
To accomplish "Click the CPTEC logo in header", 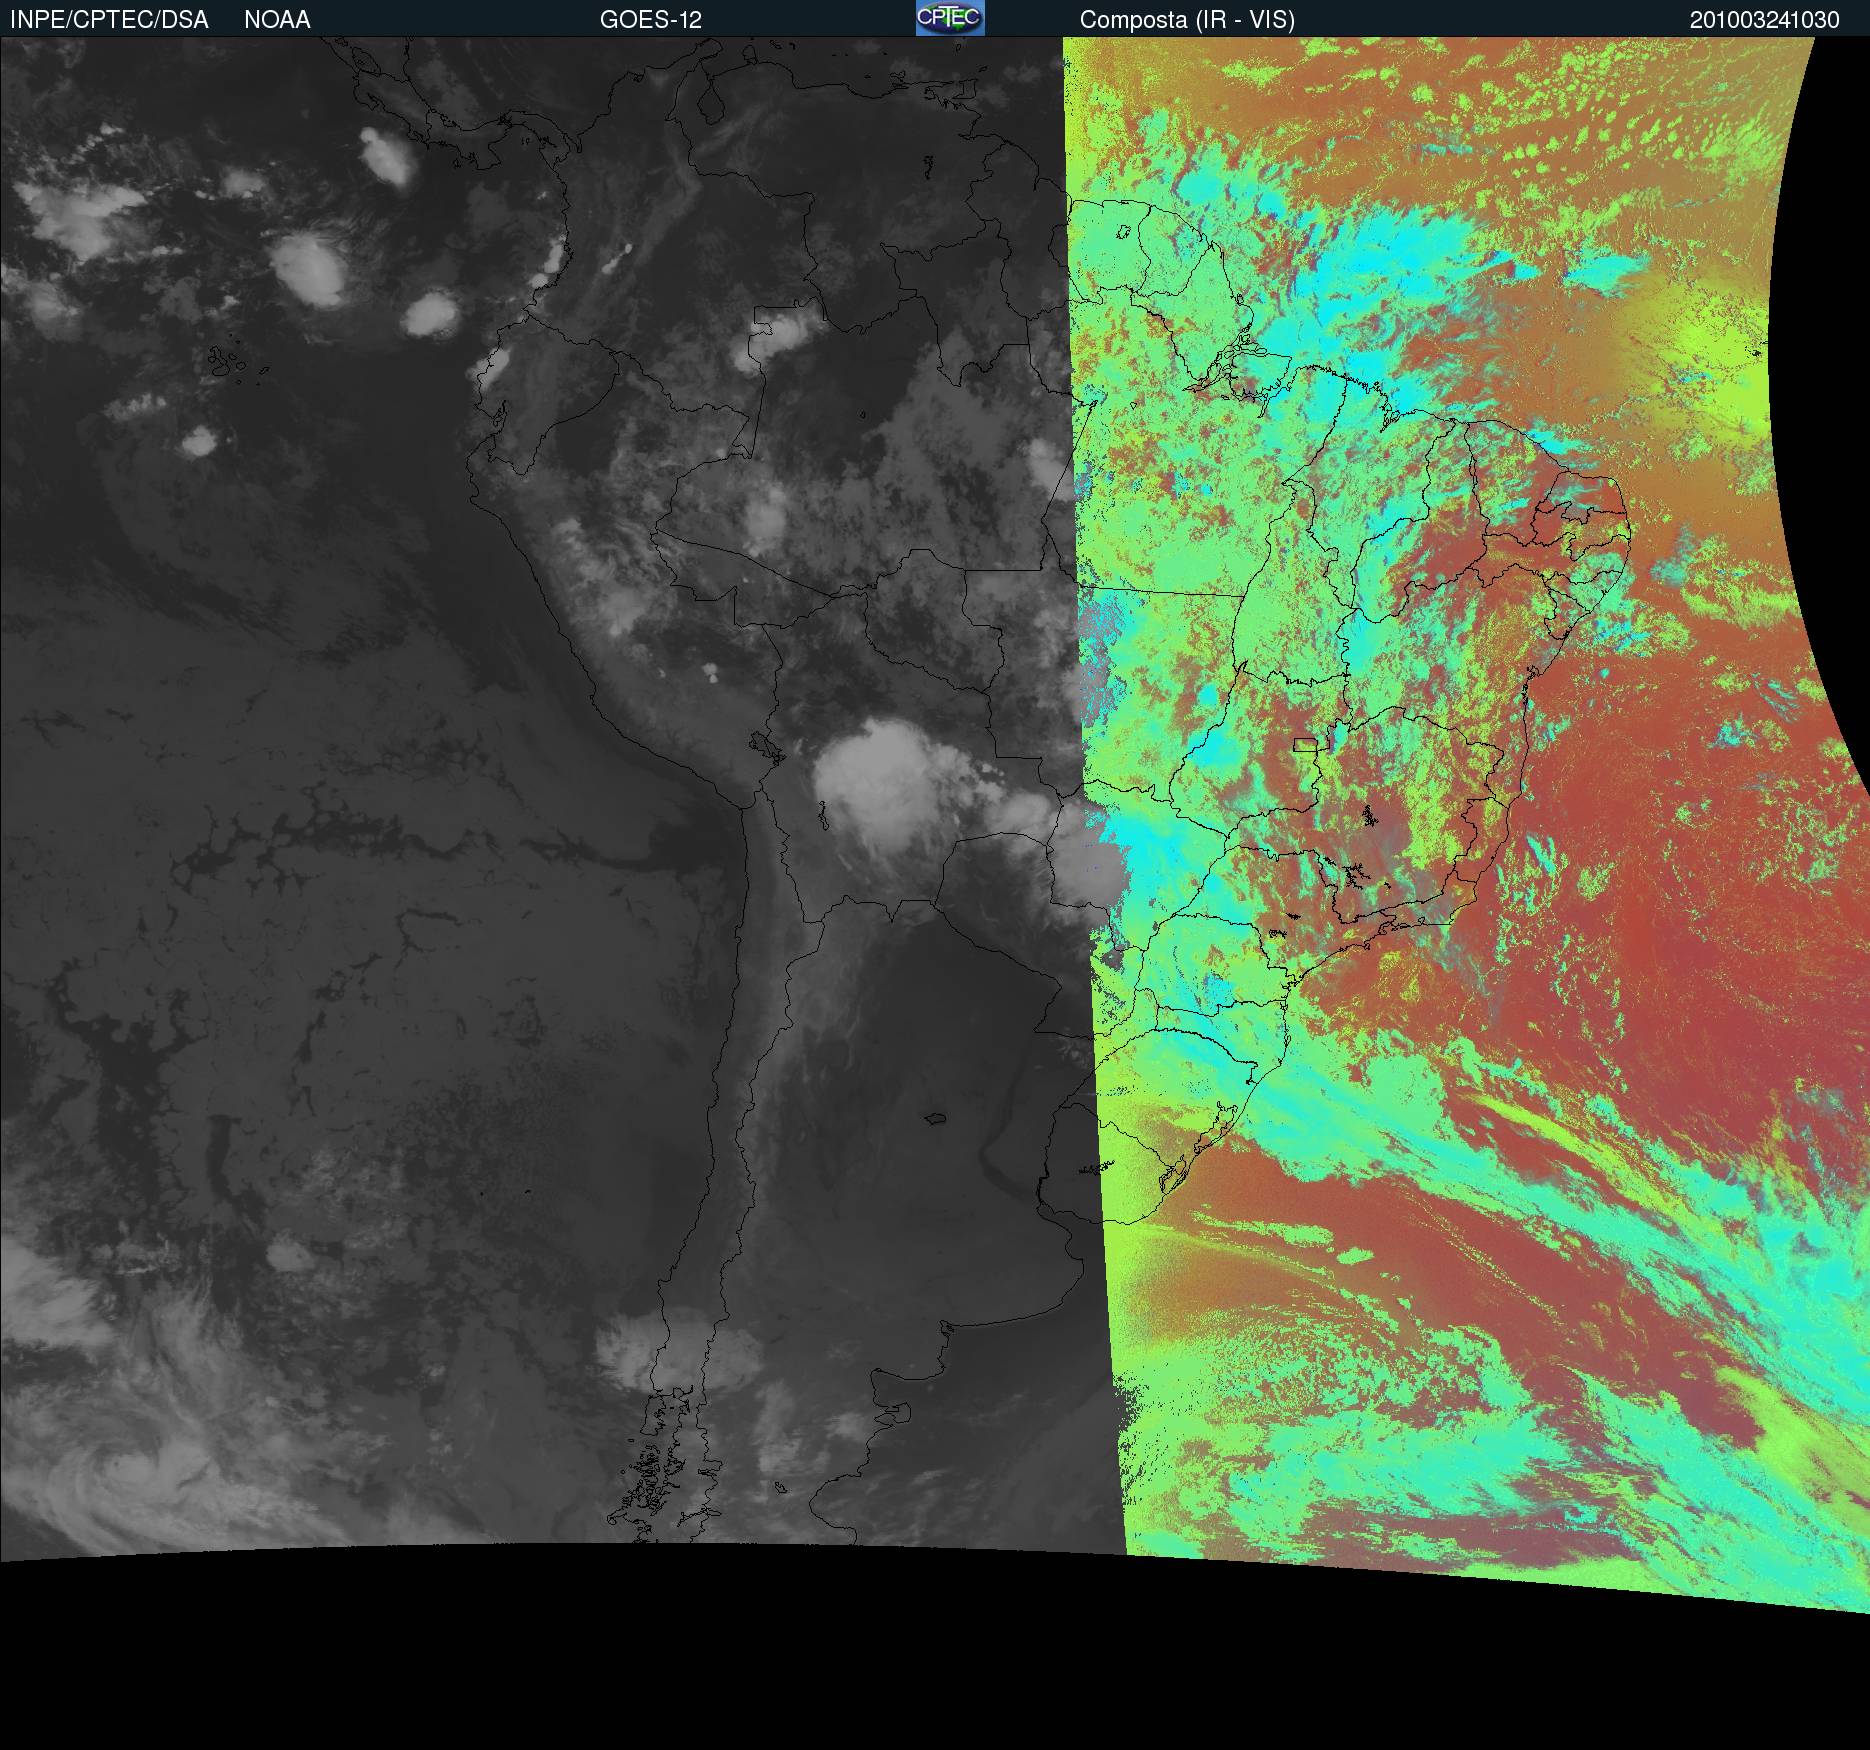I will (950, 18).
